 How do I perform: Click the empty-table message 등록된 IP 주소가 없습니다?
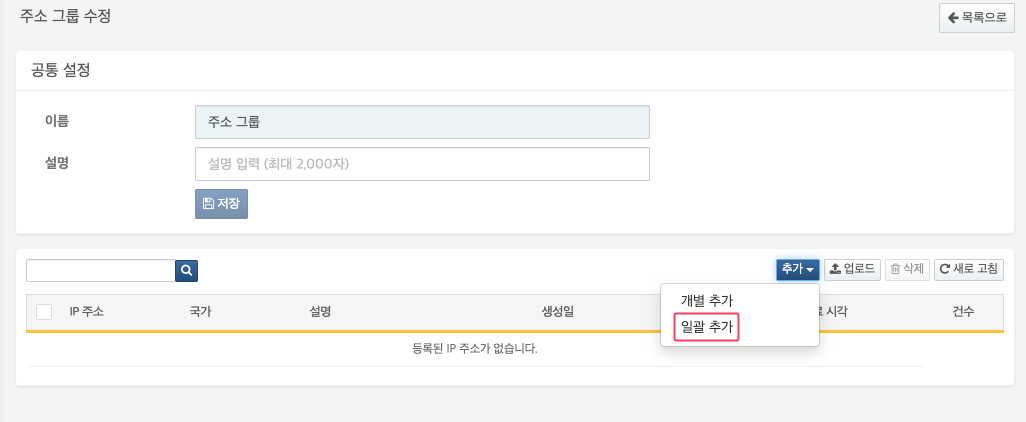point(475,349)
